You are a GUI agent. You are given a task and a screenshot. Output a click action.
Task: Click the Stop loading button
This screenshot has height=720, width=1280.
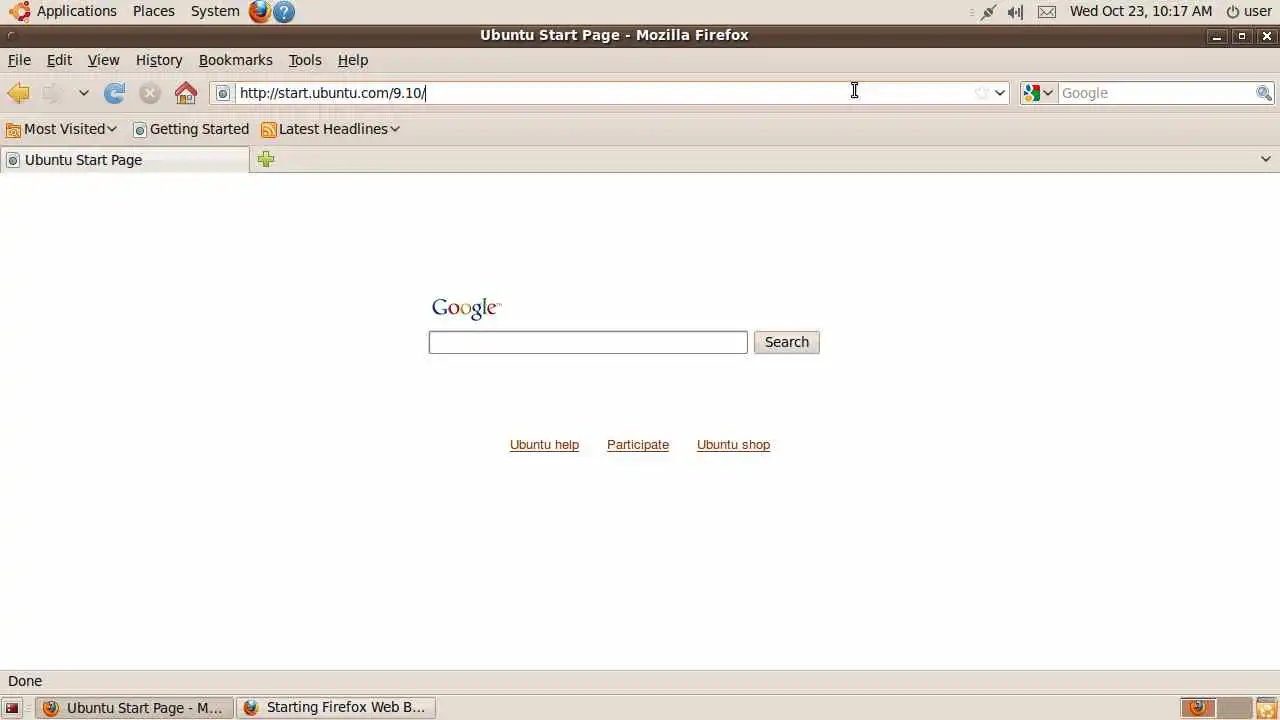[x=150, y=93]
